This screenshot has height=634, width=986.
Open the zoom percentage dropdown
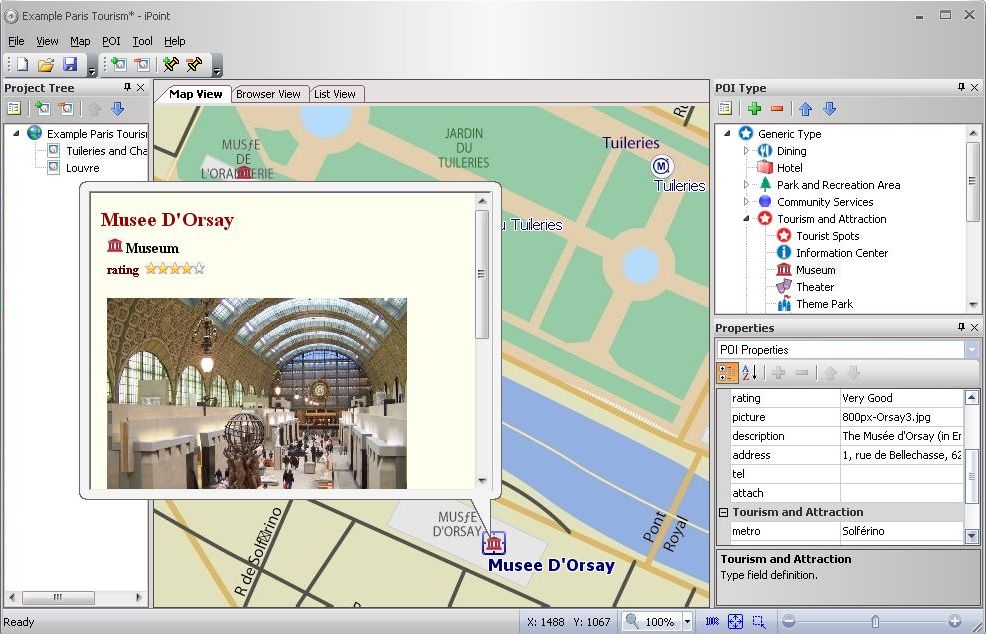(x=687, y=622)
